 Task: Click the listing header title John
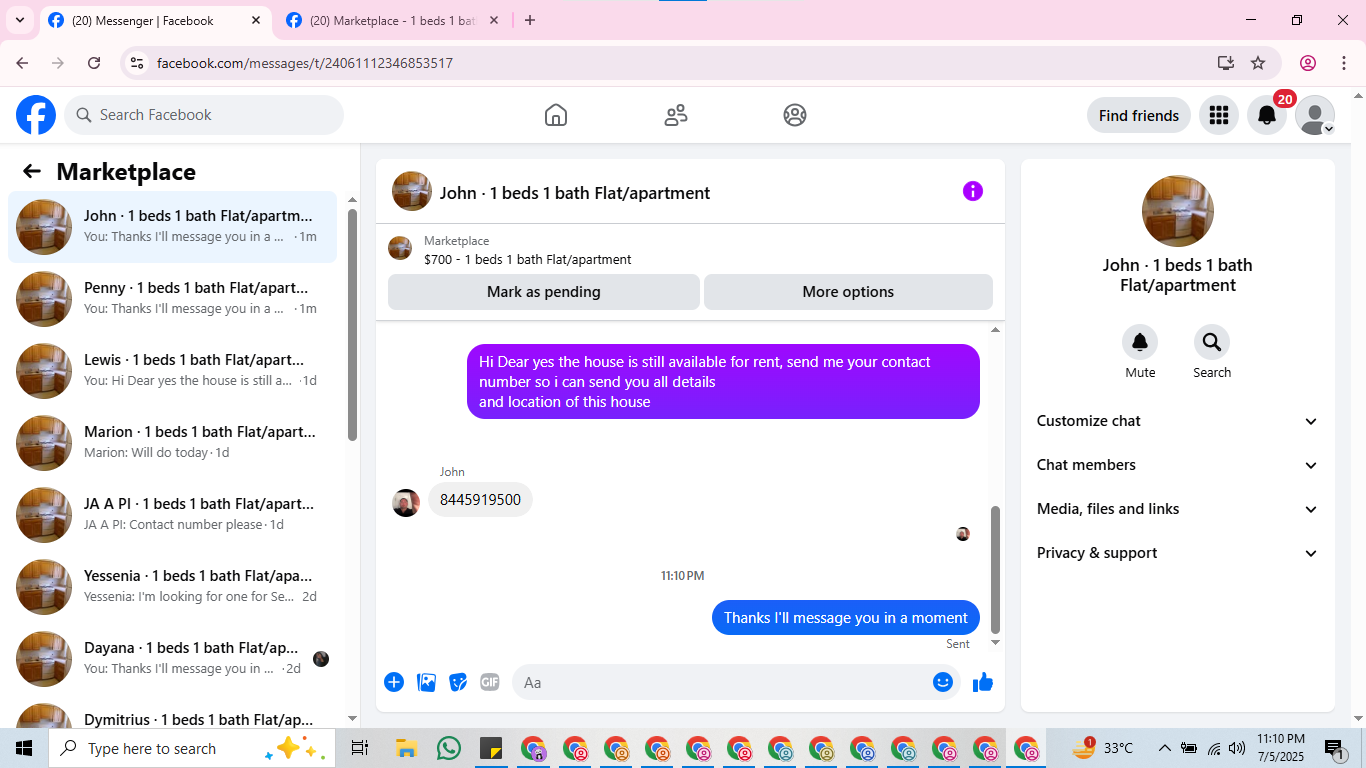click(x=575, y=193)
